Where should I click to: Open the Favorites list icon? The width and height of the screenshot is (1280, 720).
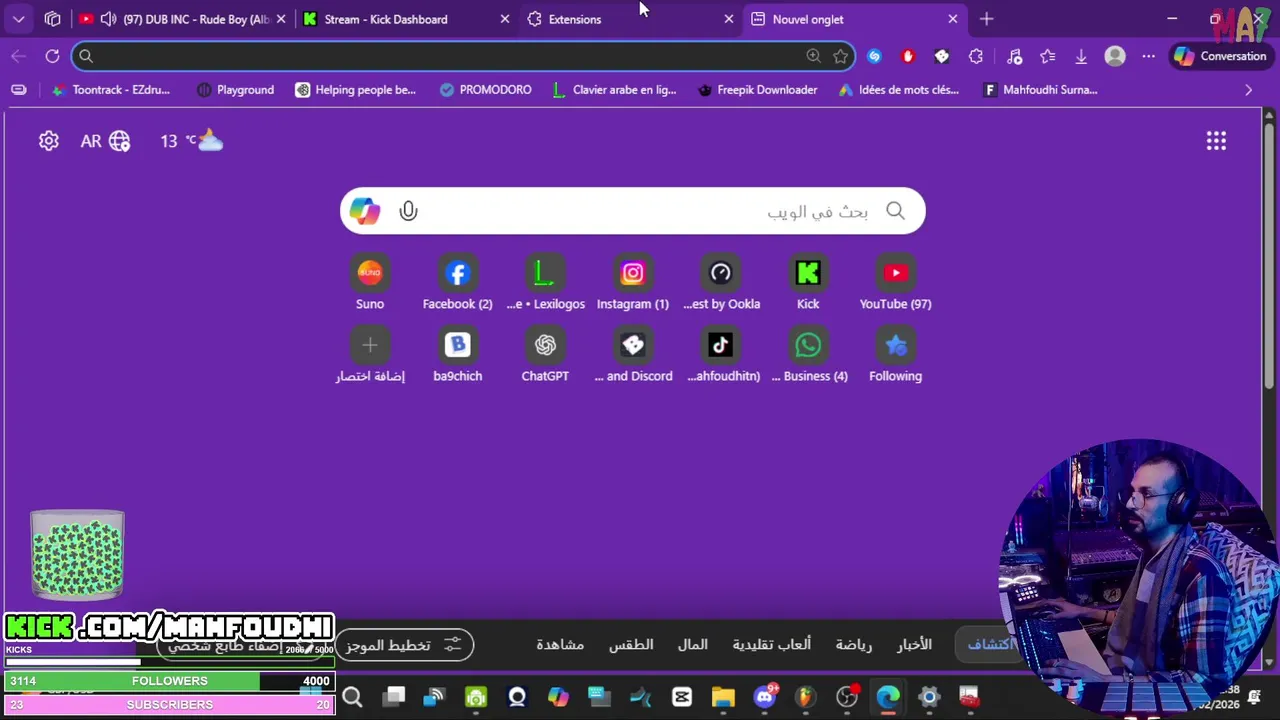[1047, 56]
